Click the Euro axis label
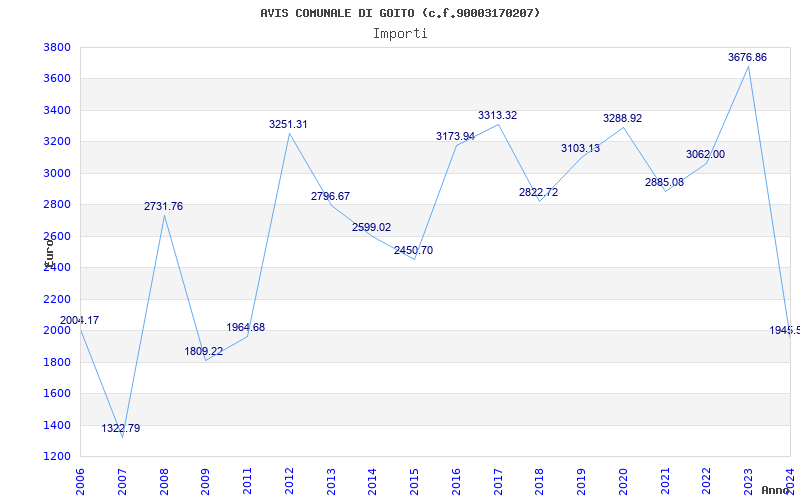Screen dimensions: 800x500 click(x=49, y=253)
